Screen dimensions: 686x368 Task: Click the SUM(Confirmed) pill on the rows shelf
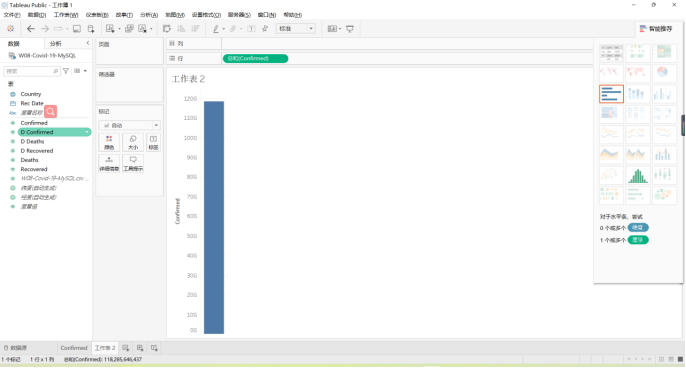point(256,58)
